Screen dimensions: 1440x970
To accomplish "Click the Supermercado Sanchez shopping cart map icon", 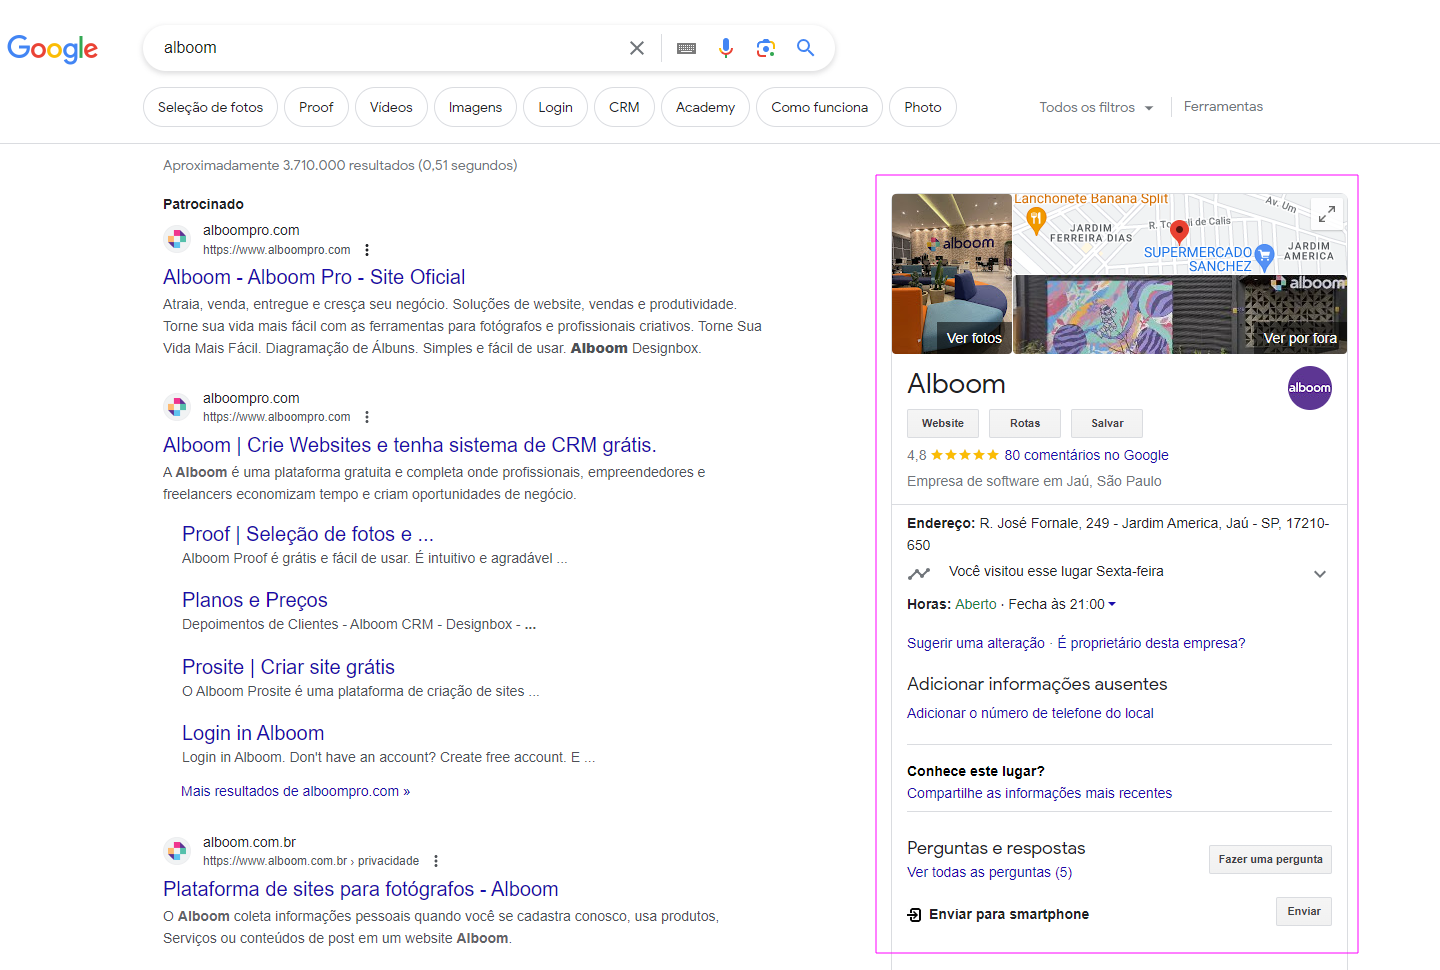I will point(1264,255).
